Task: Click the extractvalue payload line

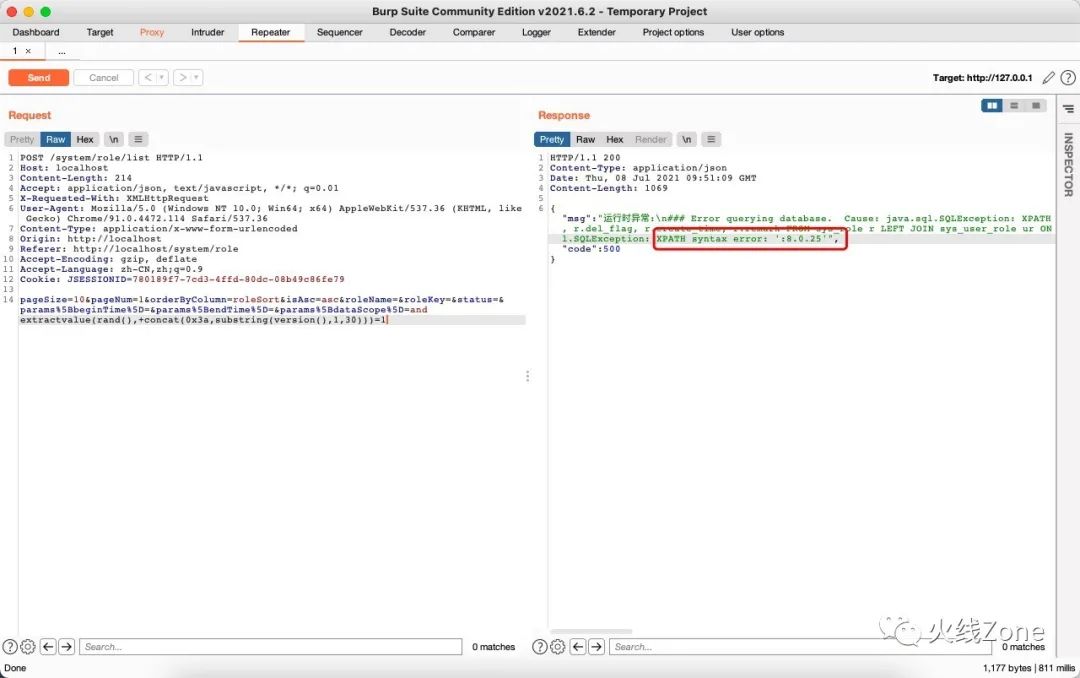Action: pos(204,320)
